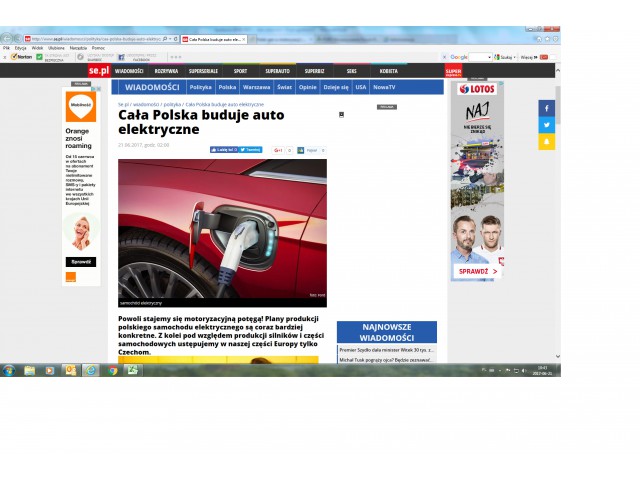
Task: Open Windows Start menu orb
Action: tap(8, 370)
